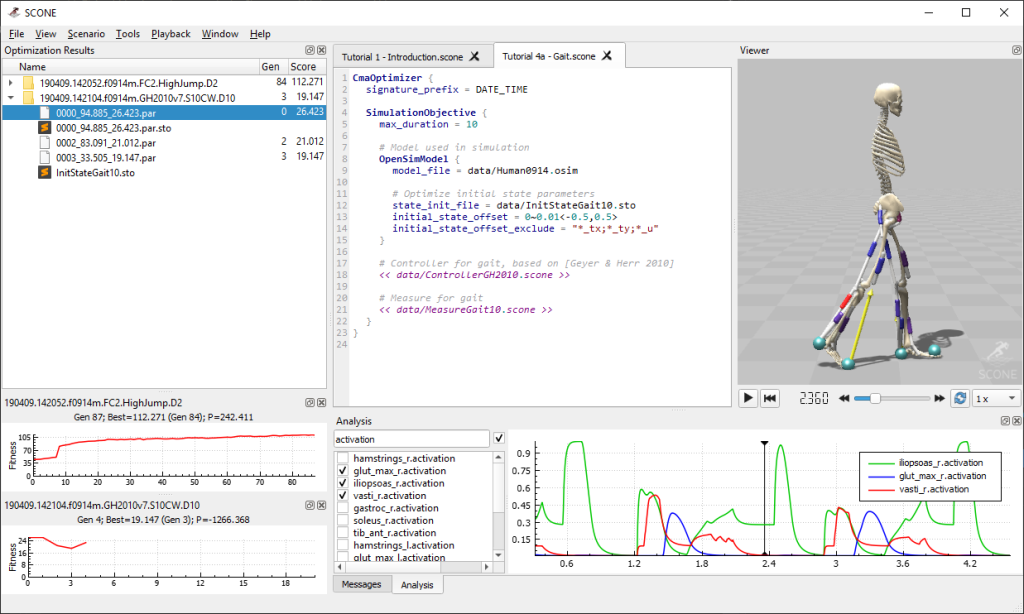
Task: Switch to the Messages tab
Action: (x=361, y=584)
